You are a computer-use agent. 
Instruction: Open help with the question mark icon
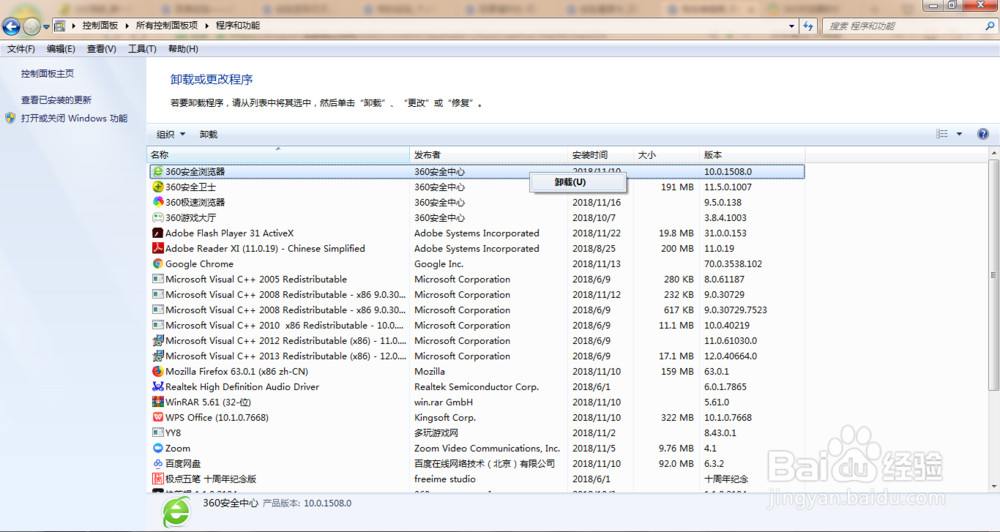983,134
